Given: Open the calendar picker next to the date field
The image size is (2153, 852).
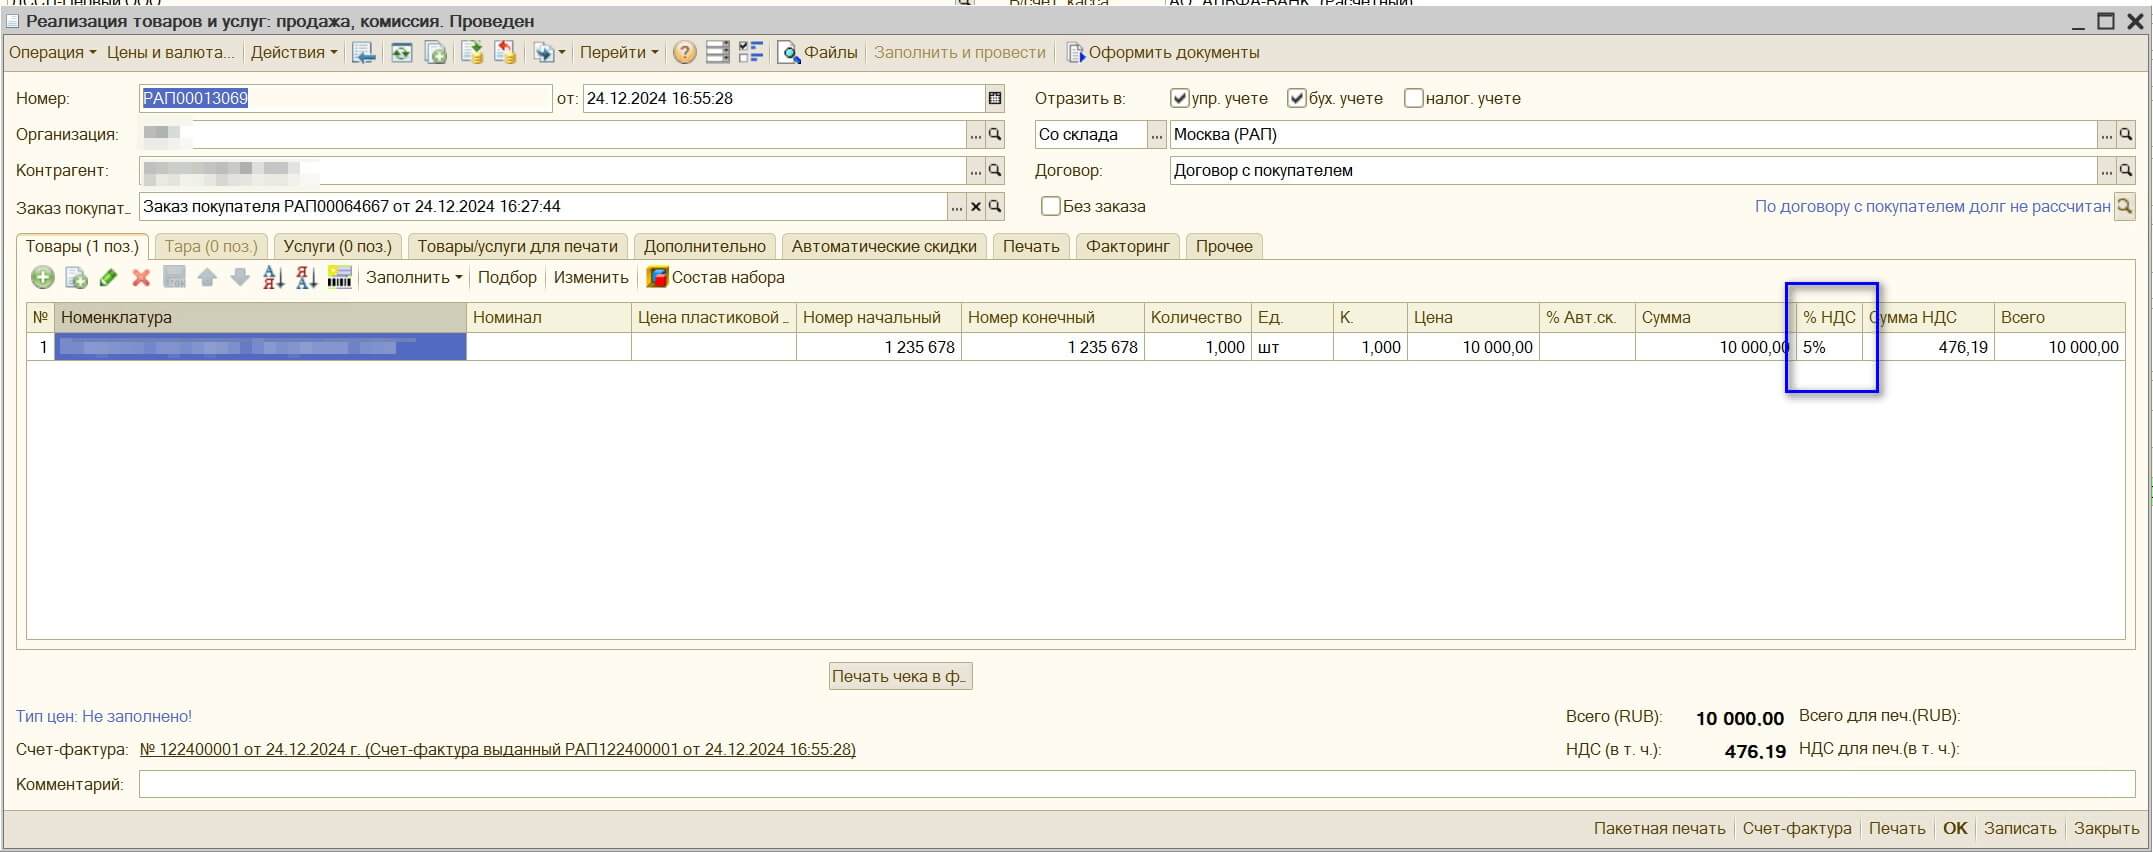Looking at the screenshot, I should (994, 98).
